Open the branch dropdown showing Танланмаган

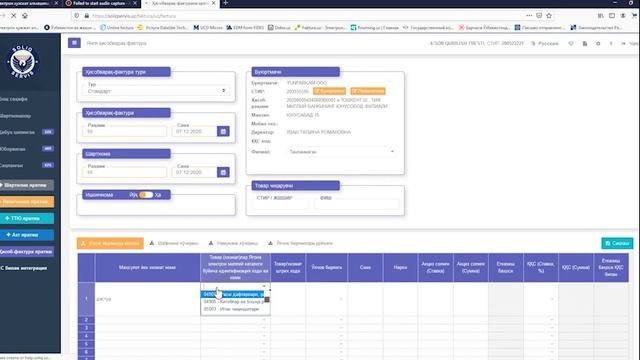[341, 152]
